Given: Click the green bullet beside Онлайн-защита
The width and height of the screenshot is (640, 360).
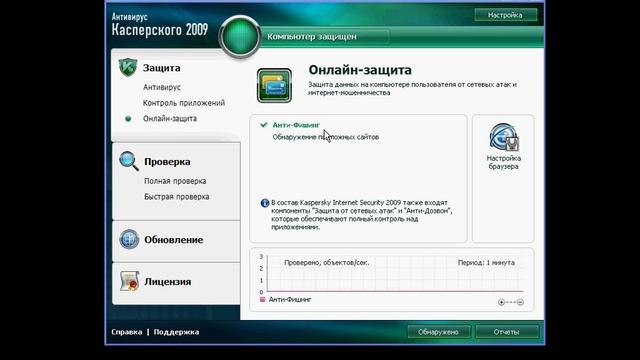Looking at the screenshot, I should coord(128,119).
